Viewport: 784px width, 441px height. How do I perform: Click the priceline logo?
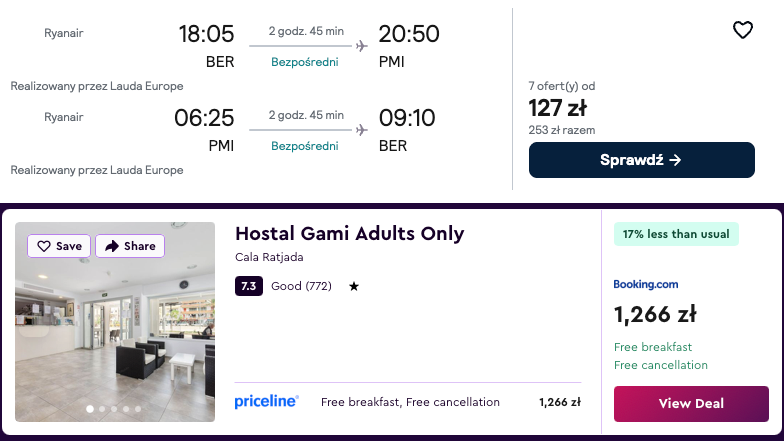pos(266,402)
